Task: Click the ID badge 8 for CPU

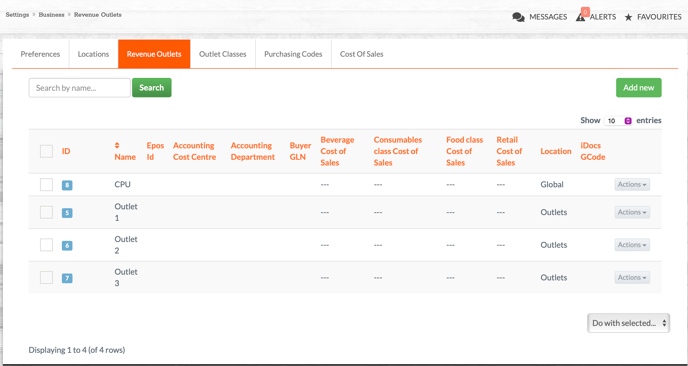Action: (x=67, y=185)
